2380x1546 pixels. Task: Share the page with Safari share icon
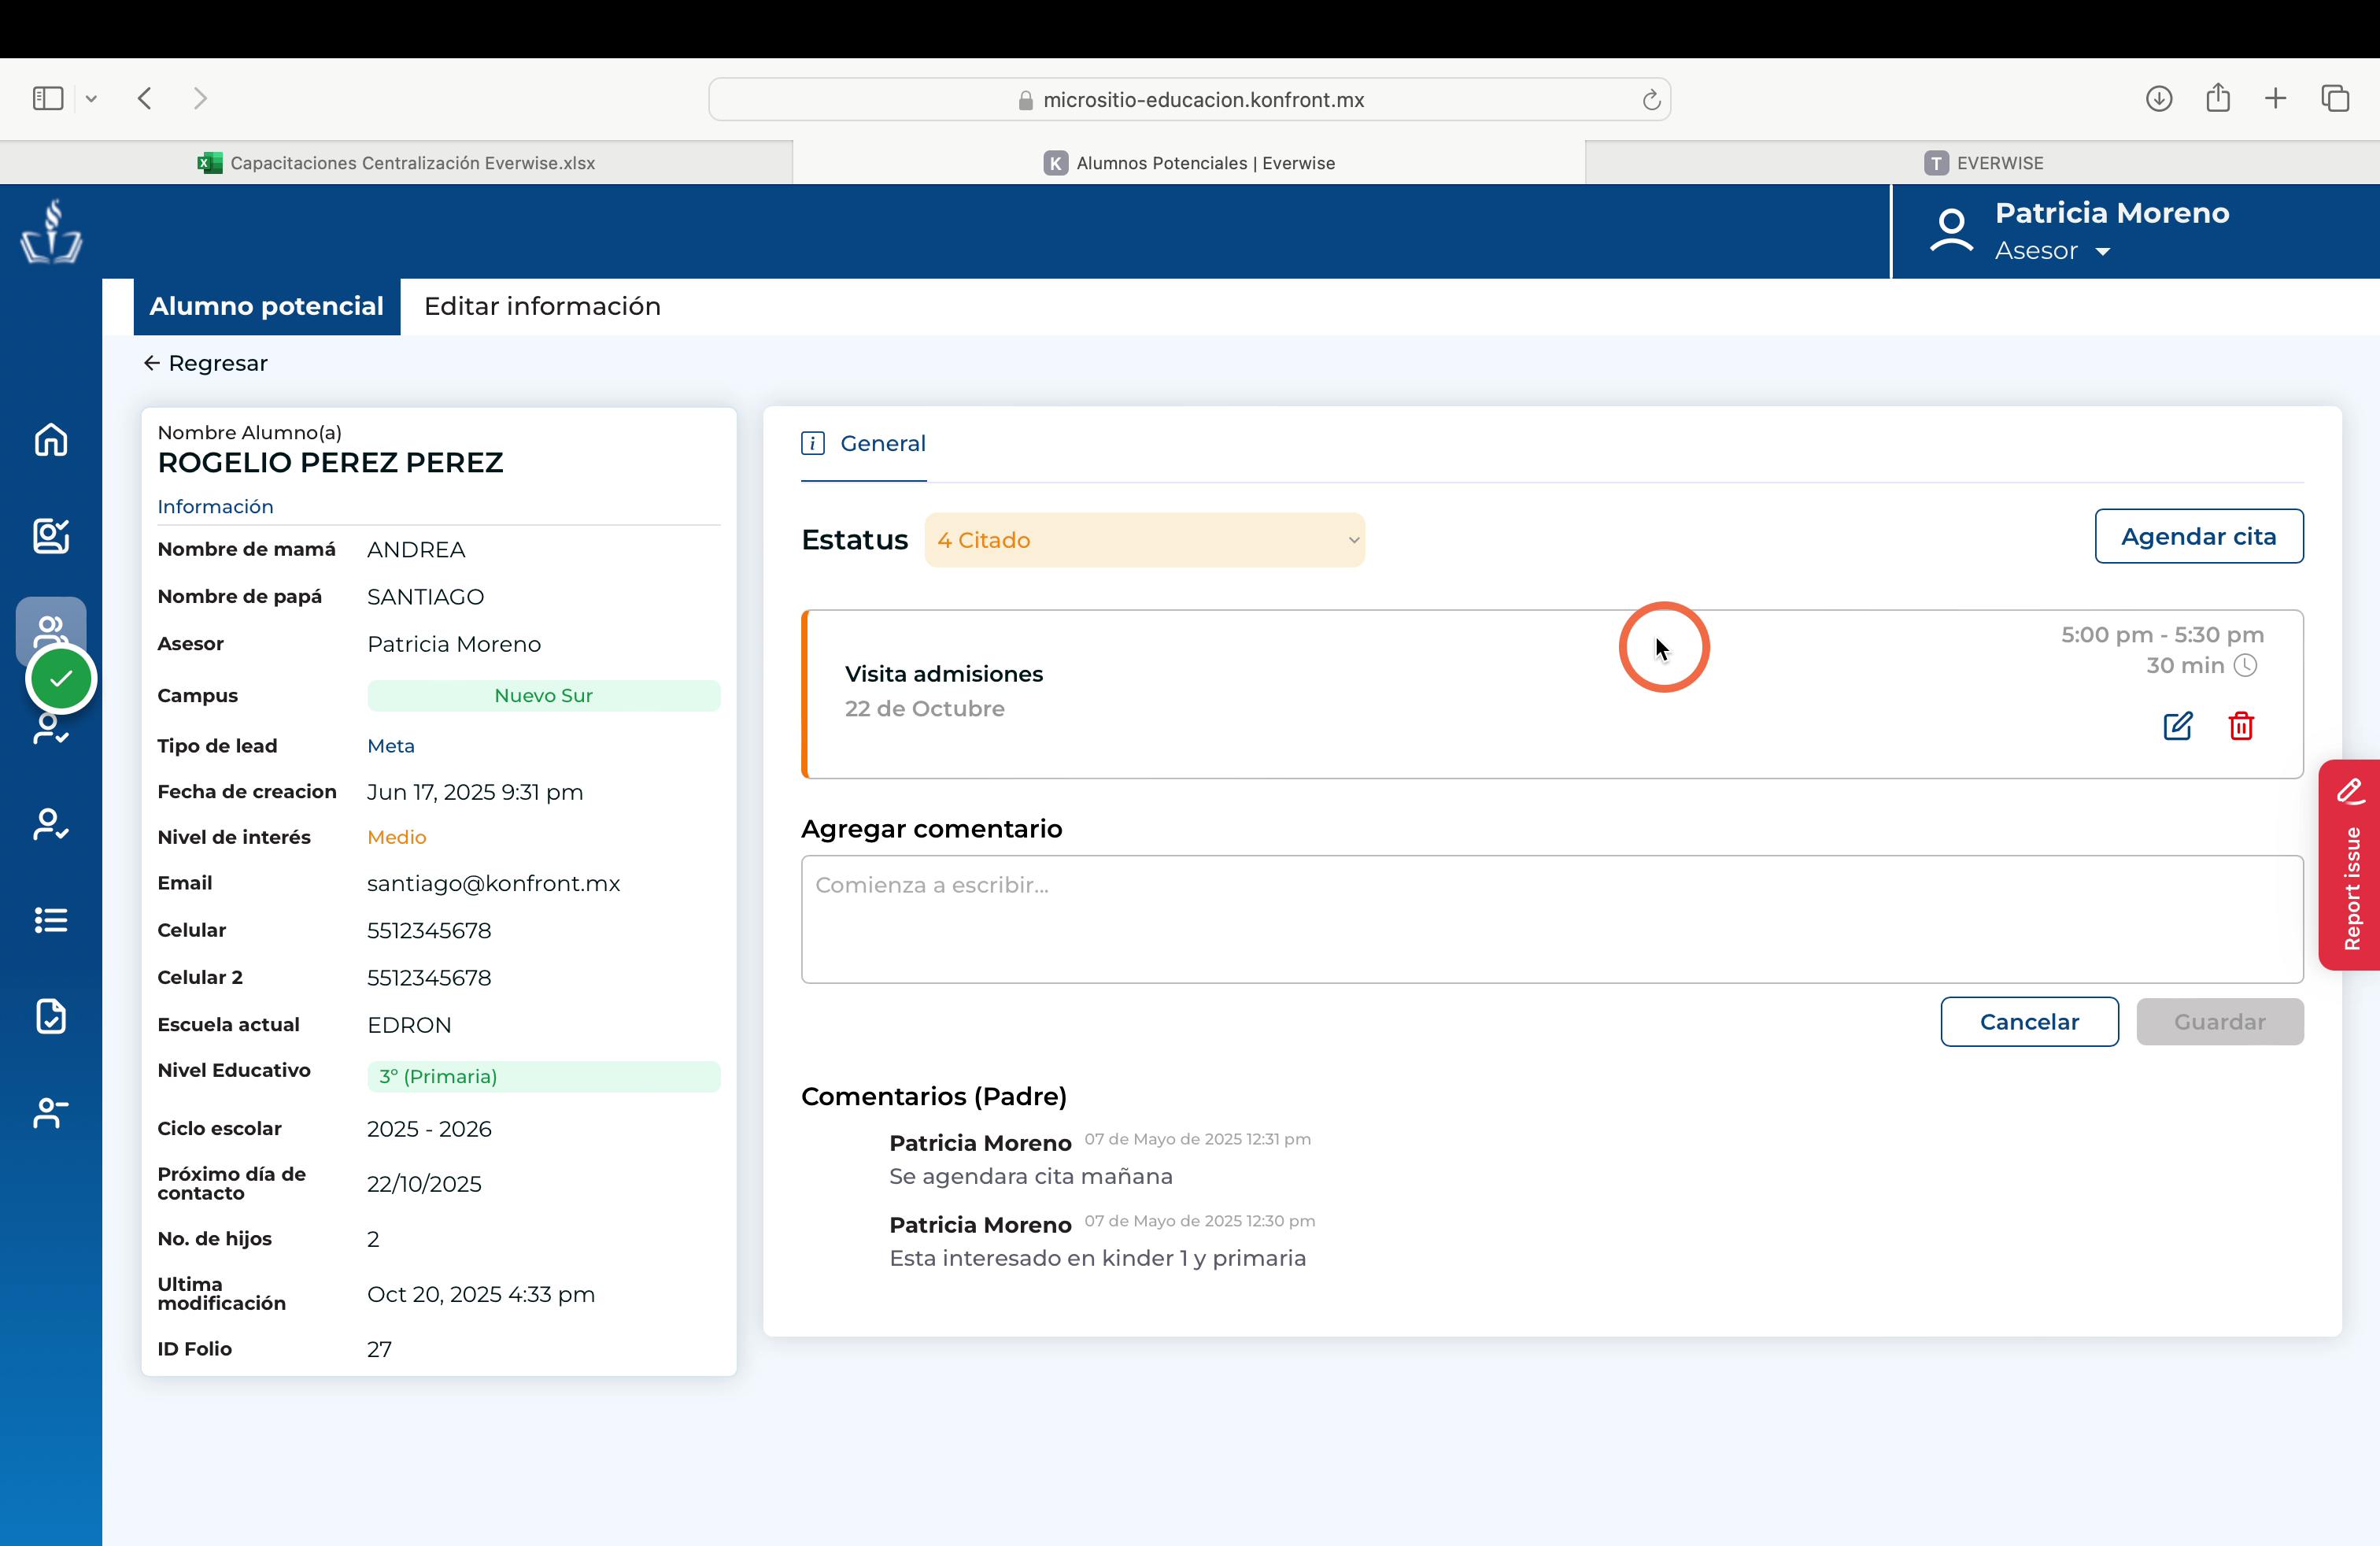[2218, 97]
